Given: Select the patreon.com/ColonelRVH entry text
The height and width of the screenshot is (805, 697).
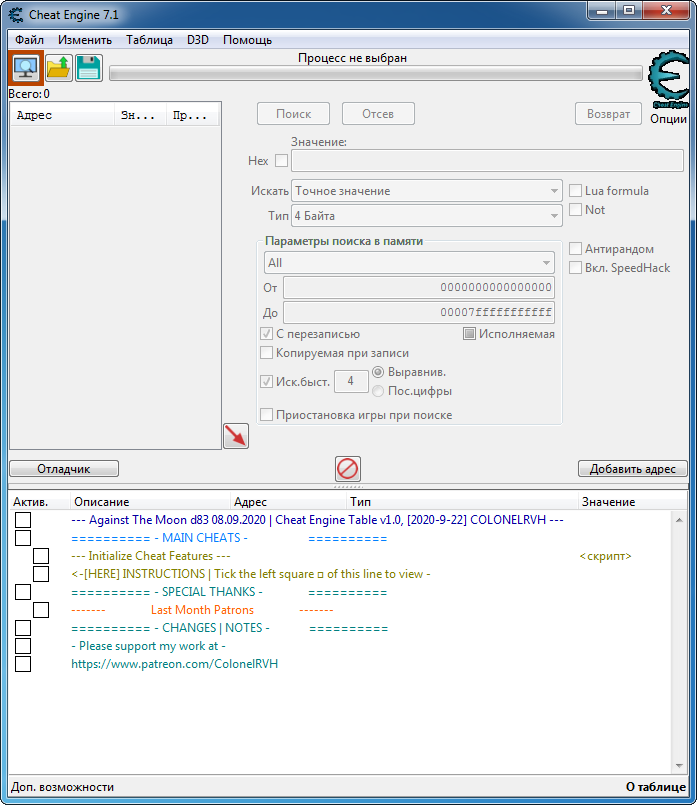Looking at the screenshot, I should pos(175,664).
